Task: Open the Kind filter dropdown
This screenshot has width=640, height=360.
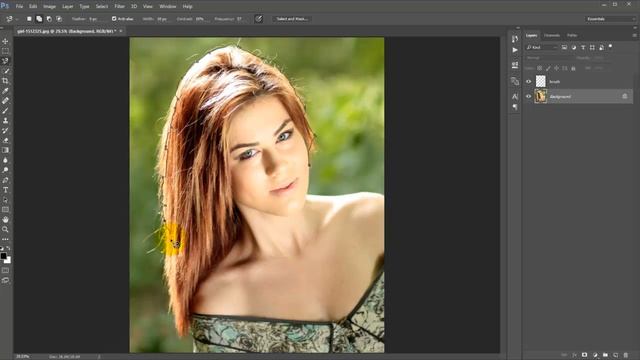Action: pos(542,47)
